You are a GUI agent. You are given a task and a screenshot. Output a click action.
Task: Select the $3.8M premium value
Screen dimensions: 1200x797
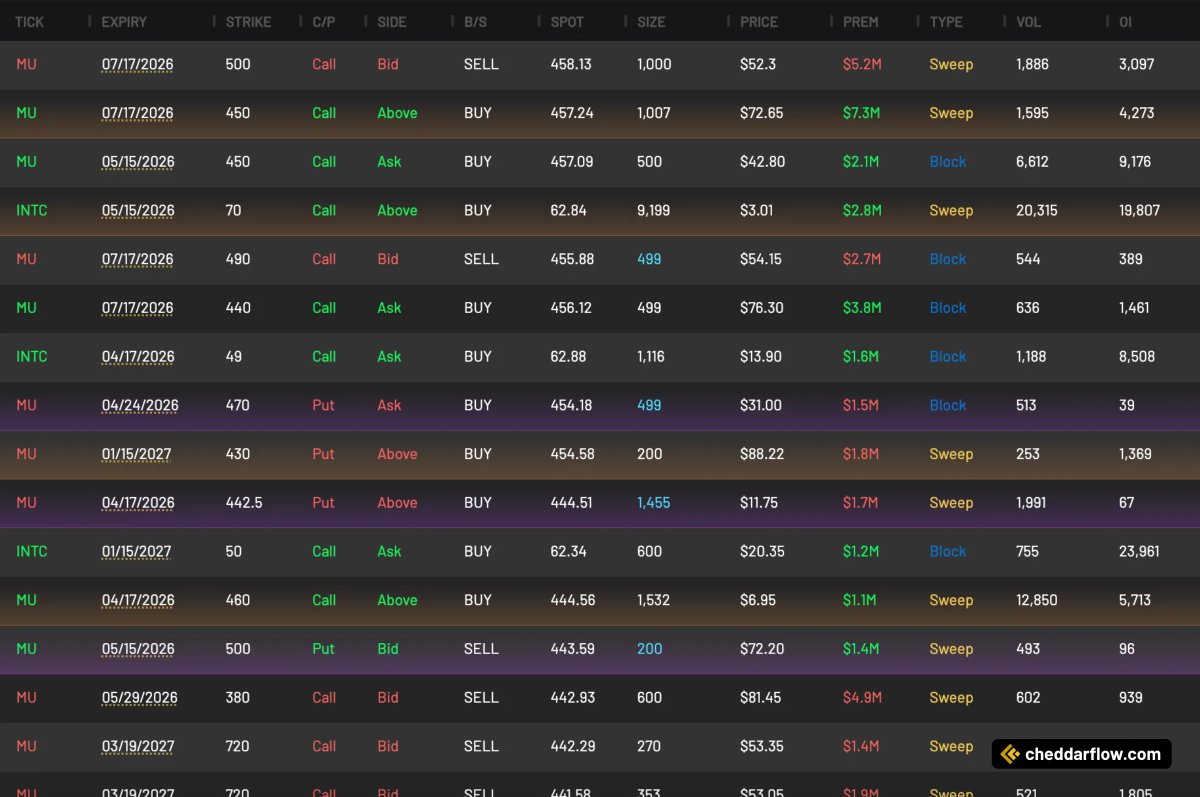click(x=862, y=308)
